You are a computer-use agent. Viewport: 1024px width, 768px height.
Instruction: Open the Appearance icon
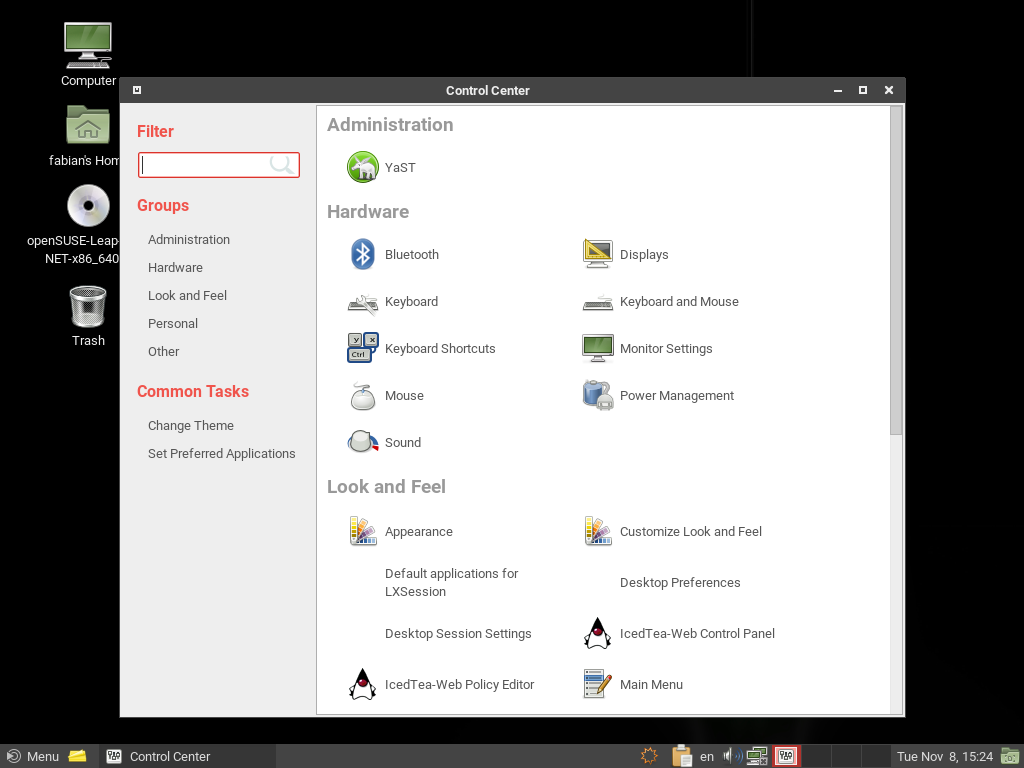[363, 531]
